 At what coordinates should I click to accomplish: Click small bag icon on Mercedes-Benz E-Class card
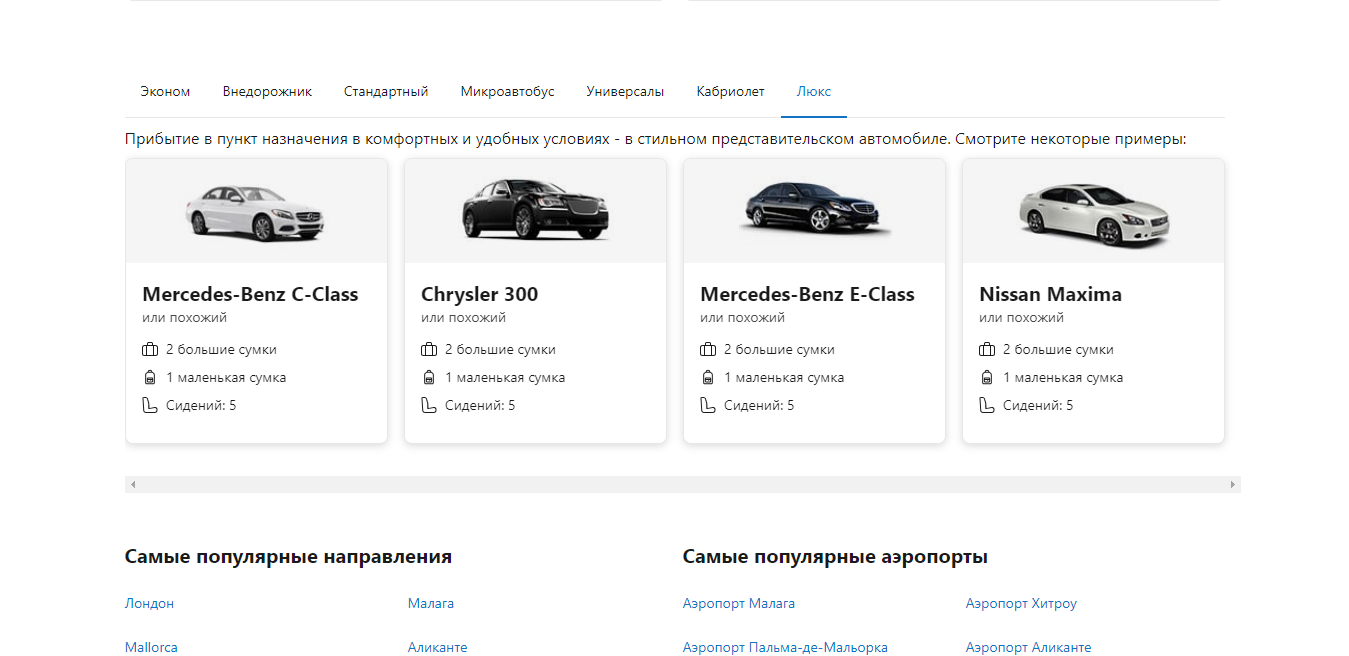pyautogui.click(x=708, y=378)
